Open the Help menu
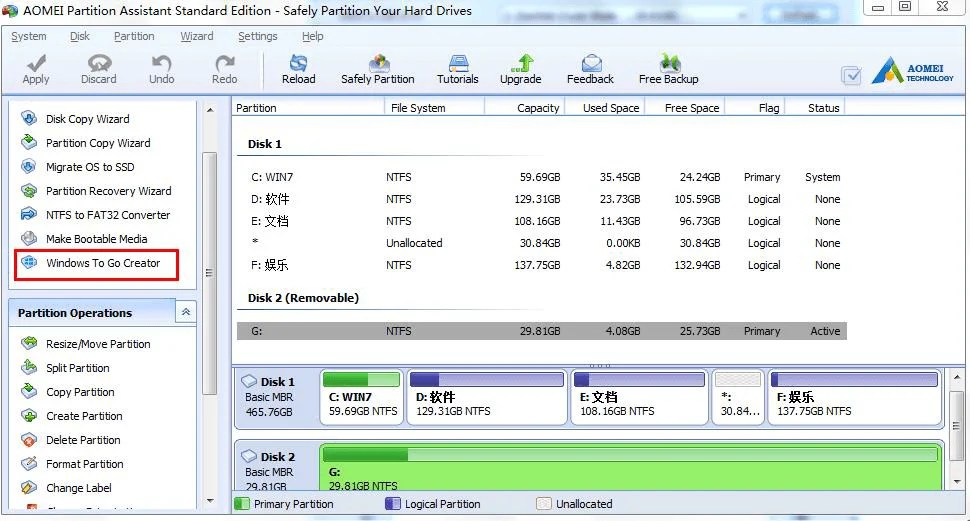 (x=312, y=37)
